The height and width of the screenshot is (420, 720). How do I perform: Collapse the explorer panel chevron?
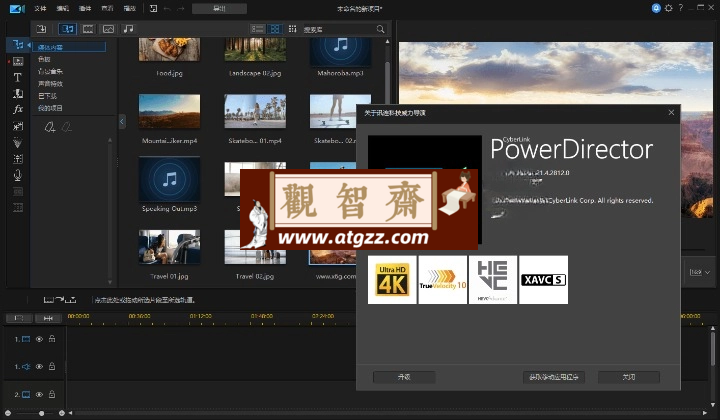click(x=122, y=122)
